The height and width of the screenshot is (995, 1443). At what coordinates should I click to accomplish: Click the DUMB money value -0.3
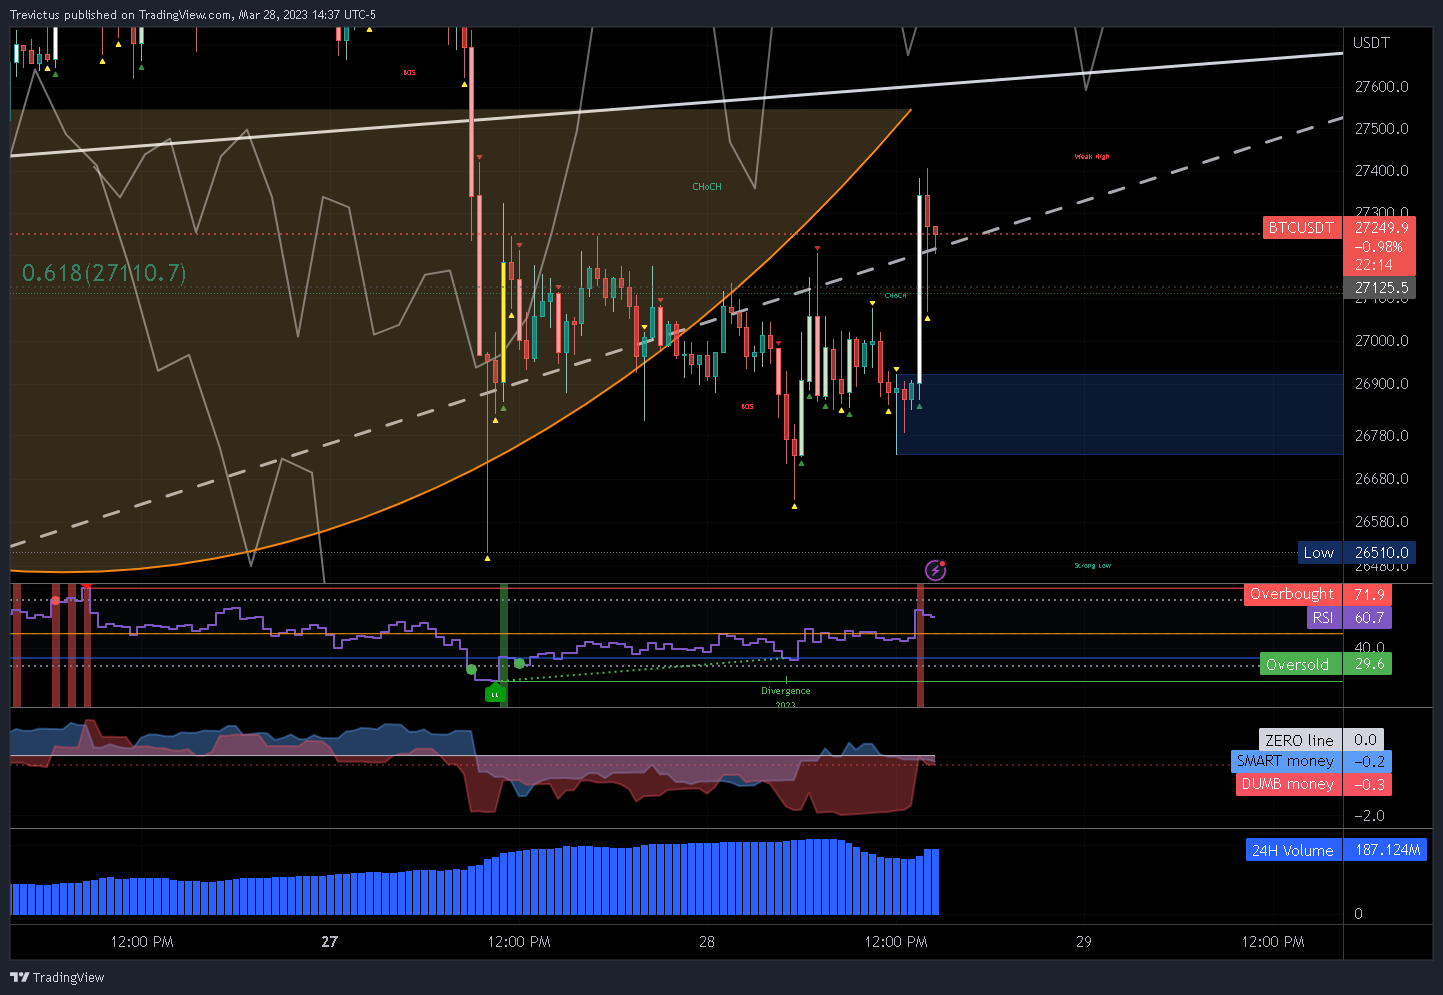coord(1368,785)
